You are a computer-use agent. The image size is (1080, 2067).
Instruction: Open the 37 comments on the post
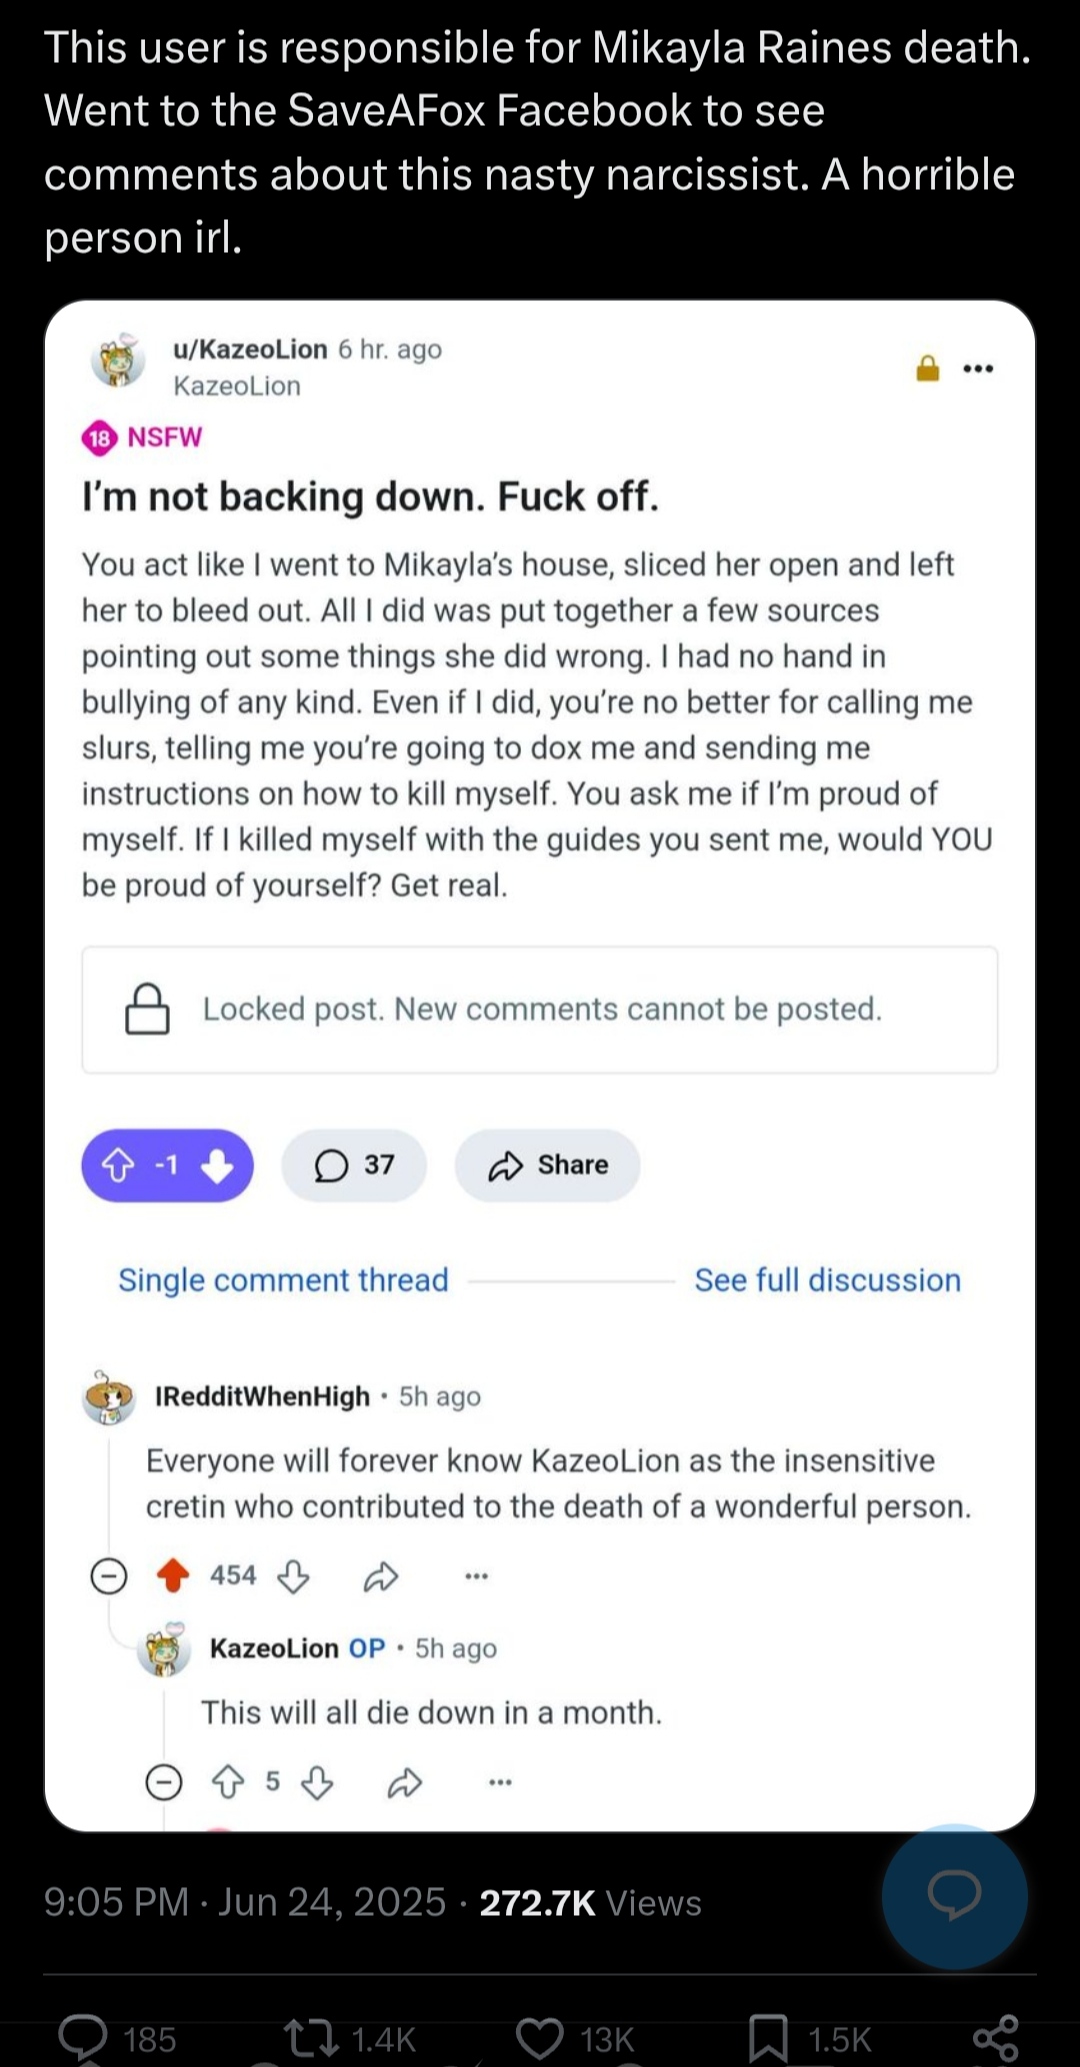click(x=354, y=1165)
